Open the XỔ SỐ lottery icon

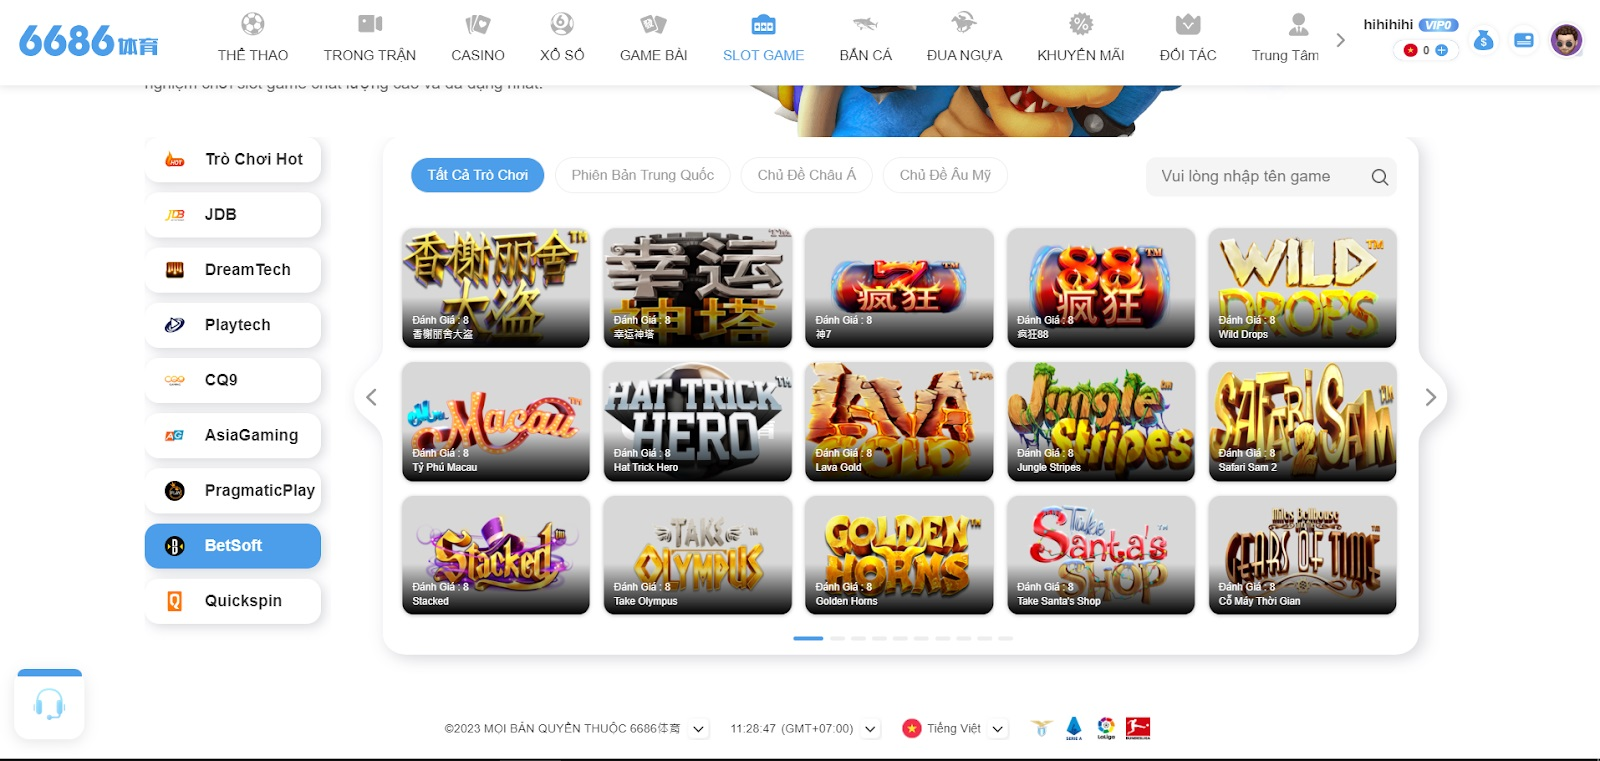[x=562, y=24]
